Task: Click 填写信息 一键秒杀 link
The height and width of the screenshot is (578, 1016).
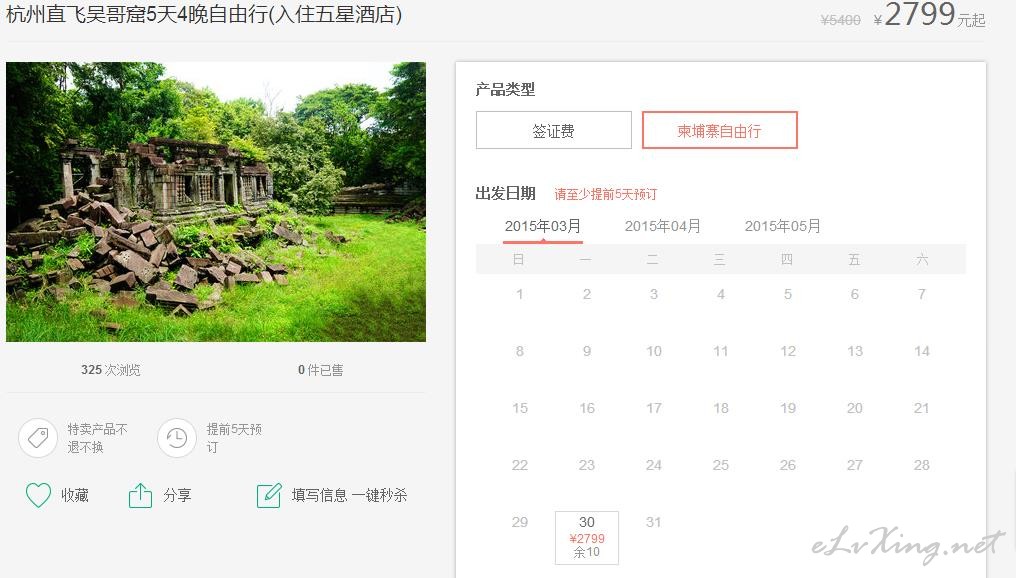Action: (x=349, y=496)
